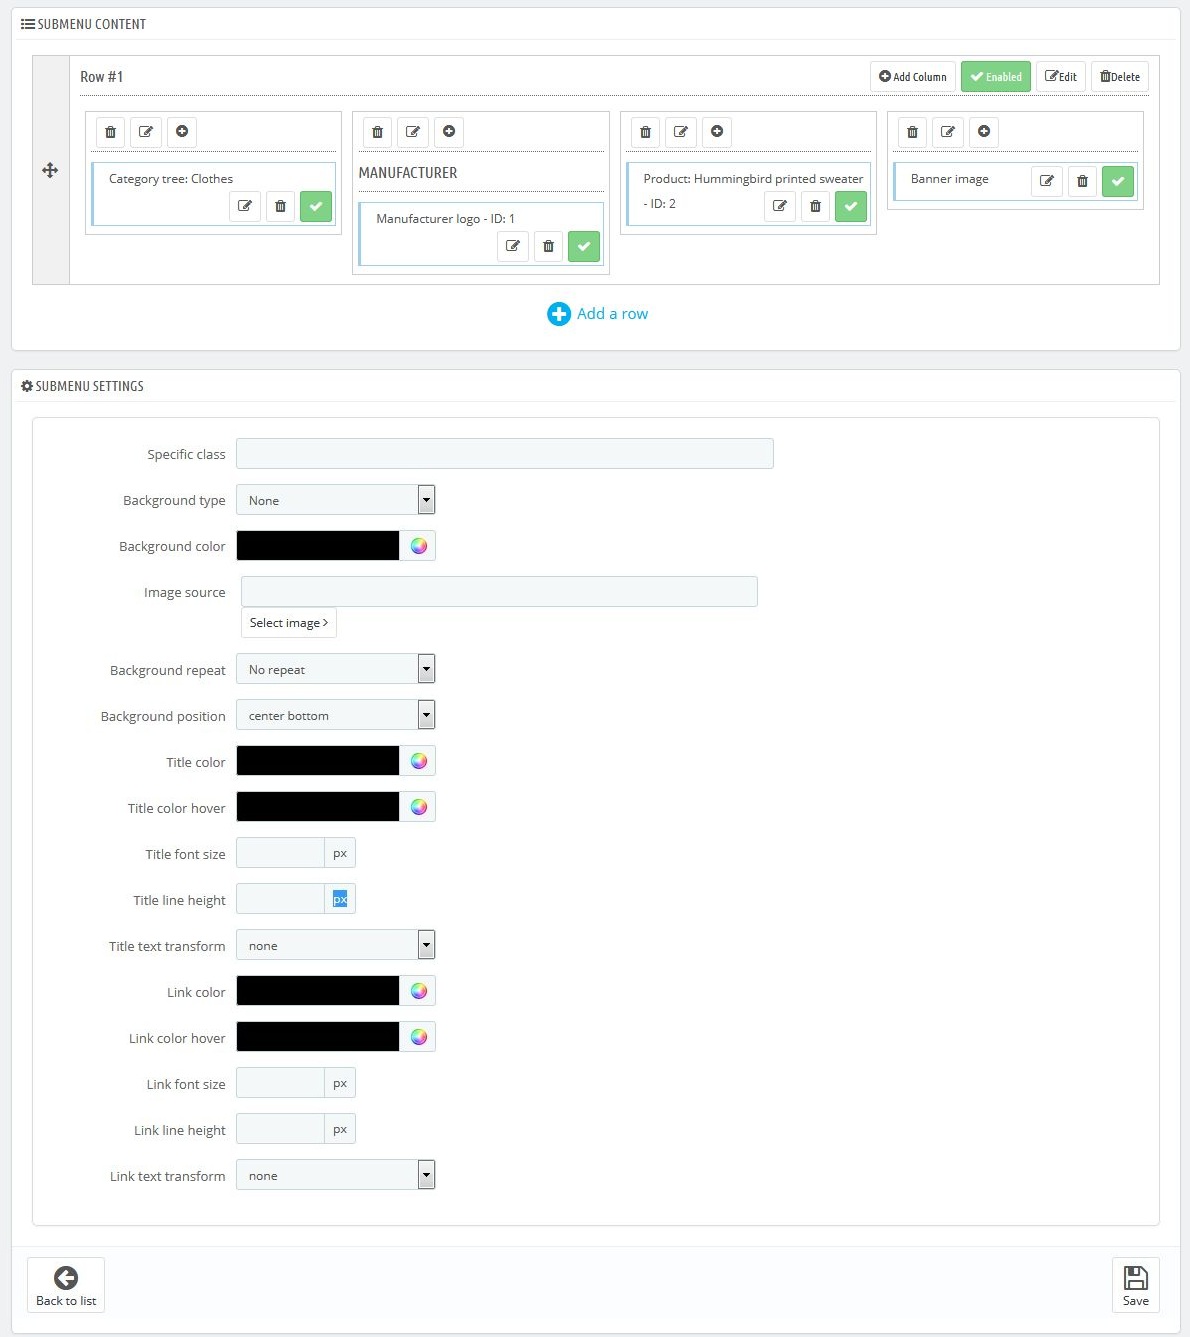This screenshot has height=1337, width=1190.
Task: Toggle enabled status of Category tree: Clothes
Action: (316, 206)
